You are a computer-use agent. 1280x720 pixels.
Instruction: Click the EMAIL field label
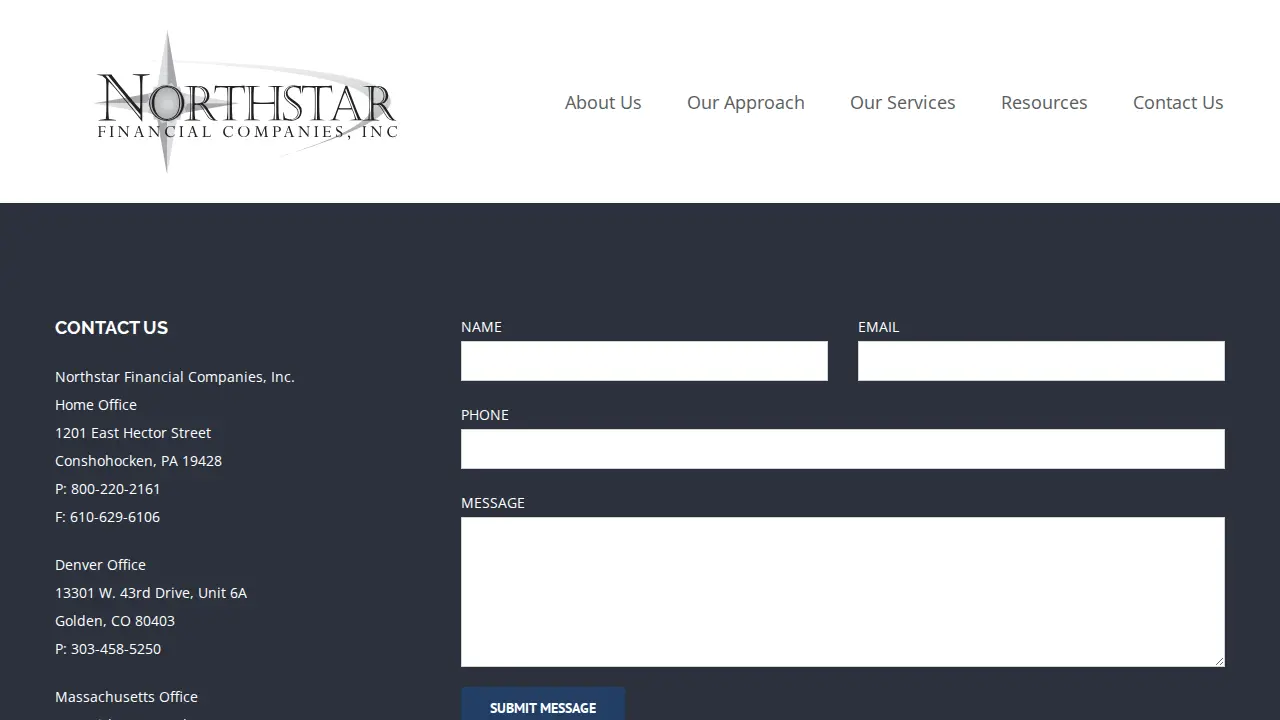[x=878, y=327]
